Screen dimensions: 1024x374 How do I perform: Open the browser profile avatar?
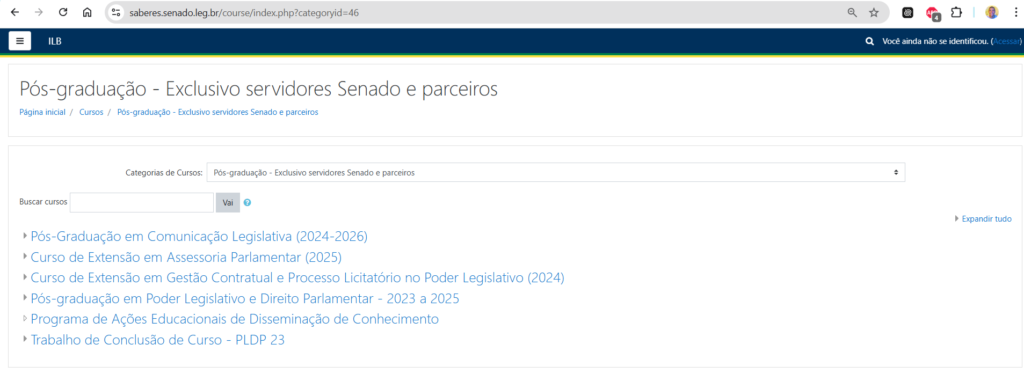[x=992, y=12]
